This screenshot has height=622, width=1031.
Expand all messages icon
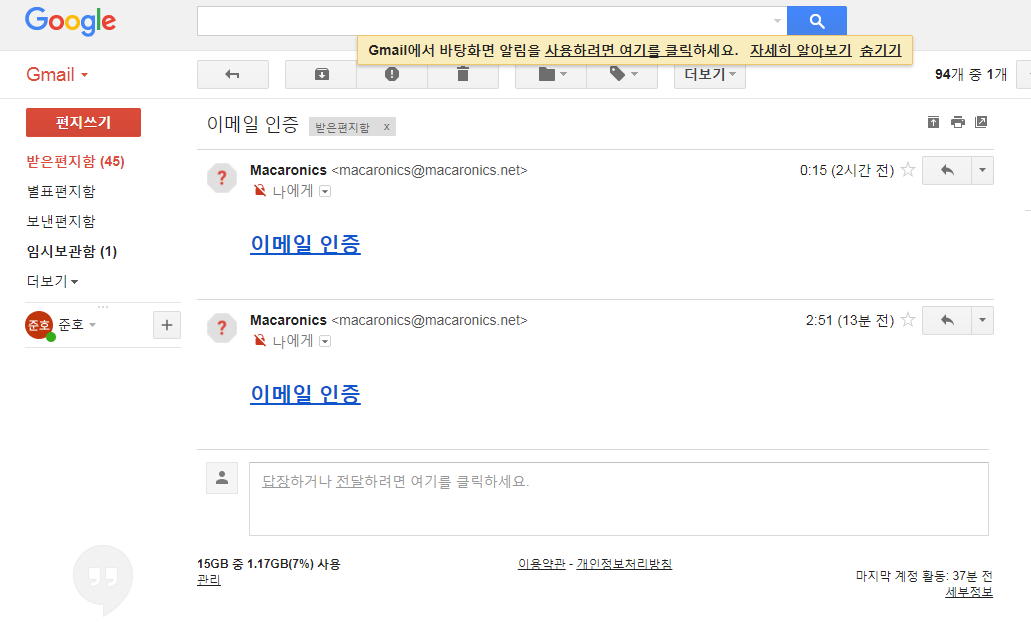point(933,122)
